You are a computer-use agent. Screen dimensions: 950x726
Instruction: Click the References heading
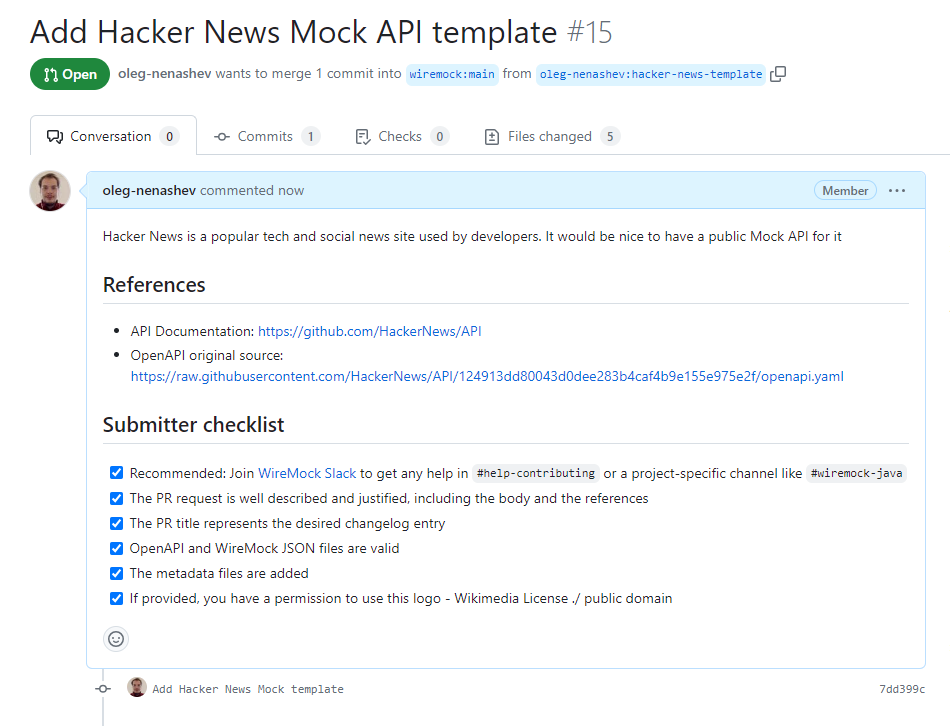[154, 285]
